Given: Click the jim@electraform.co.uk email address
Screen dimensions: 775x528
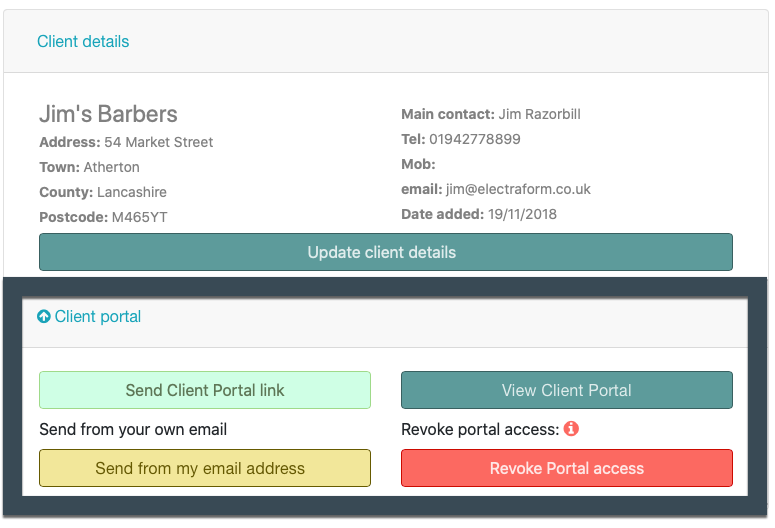Looking at the screenshot, I should tap(518, 189).
